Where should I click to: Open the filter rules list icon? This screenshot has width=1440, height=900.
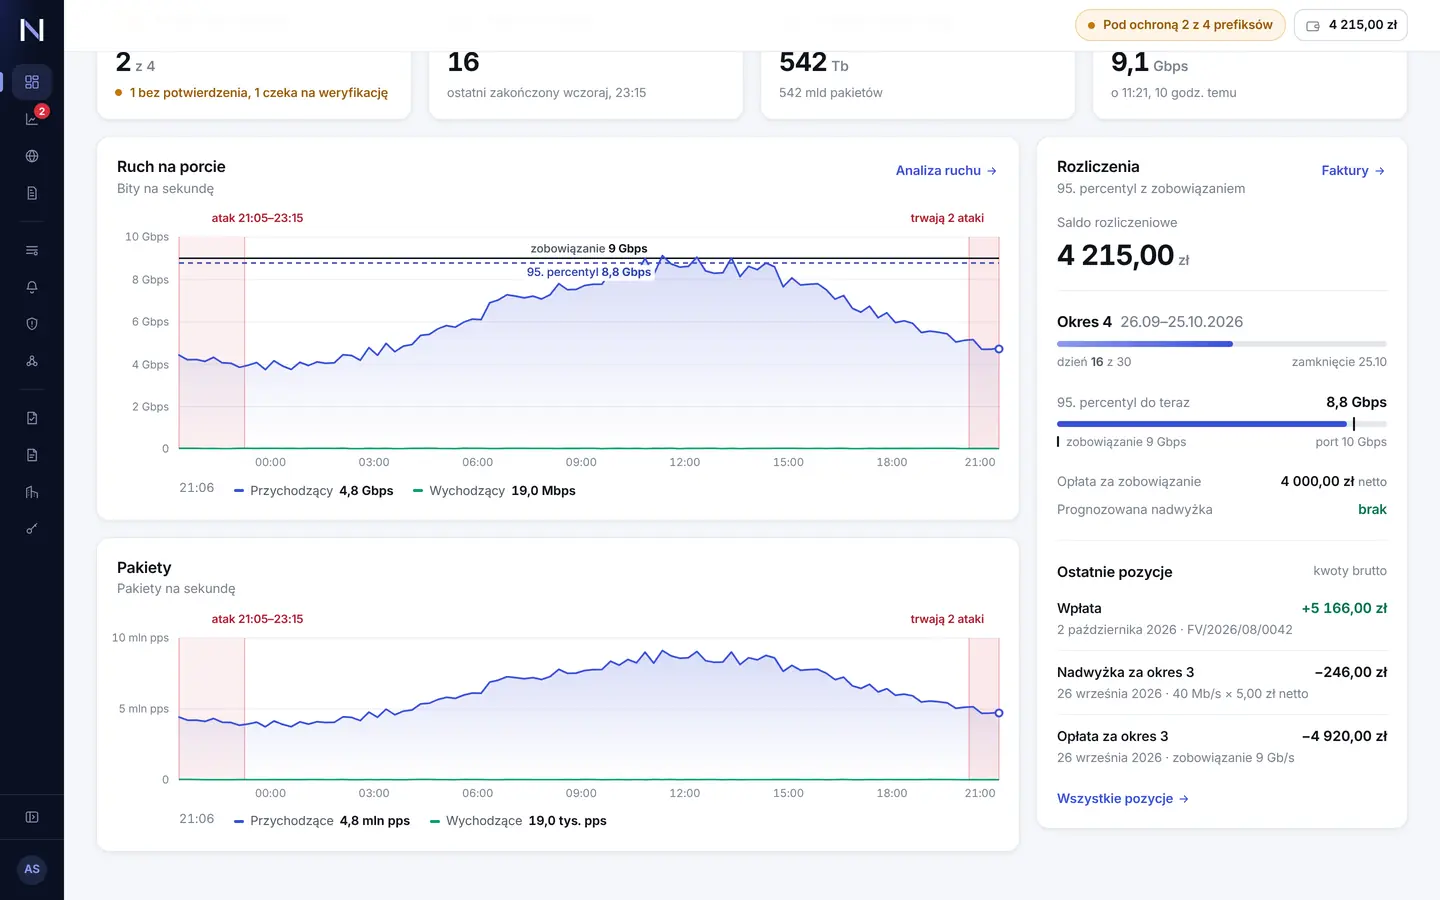click(x=32, y=250)
